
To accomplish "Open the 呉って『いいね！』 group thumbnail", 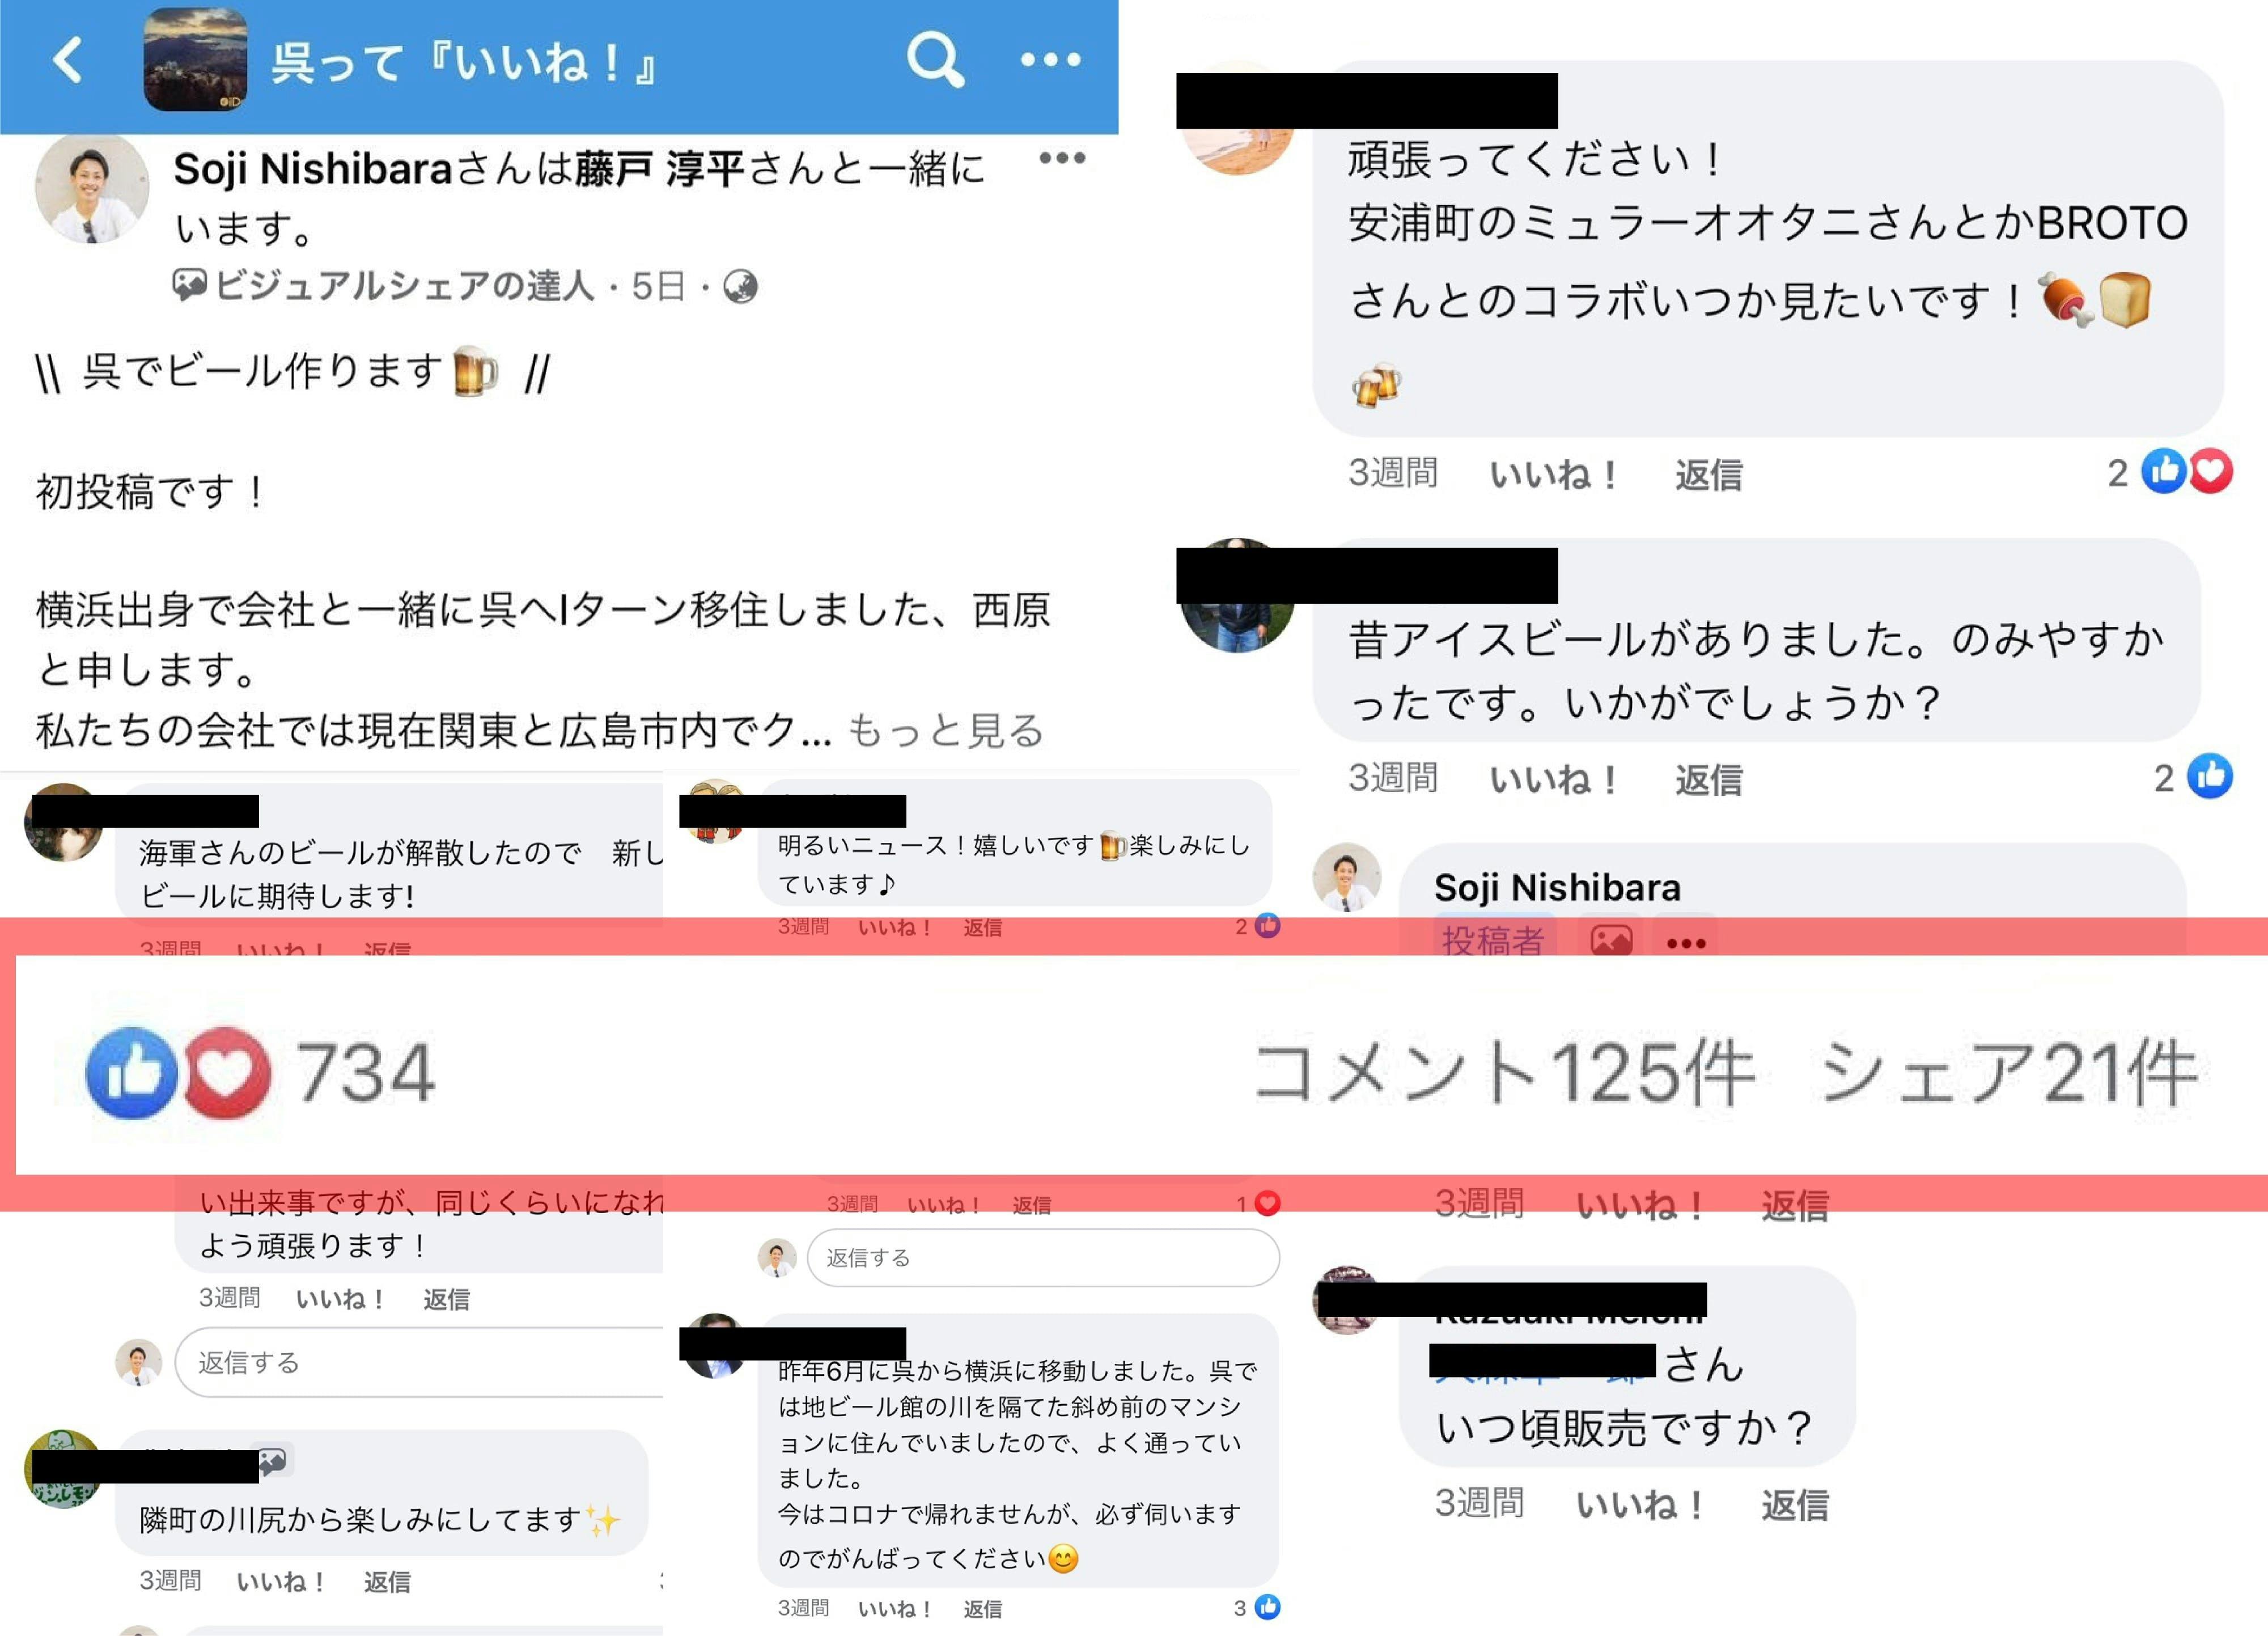I will click(195, 60).
